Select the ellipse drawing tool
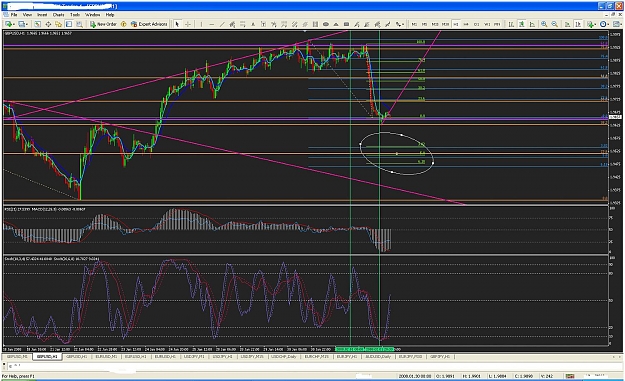This screenshot has height=381, width=625. coord(326,24)
